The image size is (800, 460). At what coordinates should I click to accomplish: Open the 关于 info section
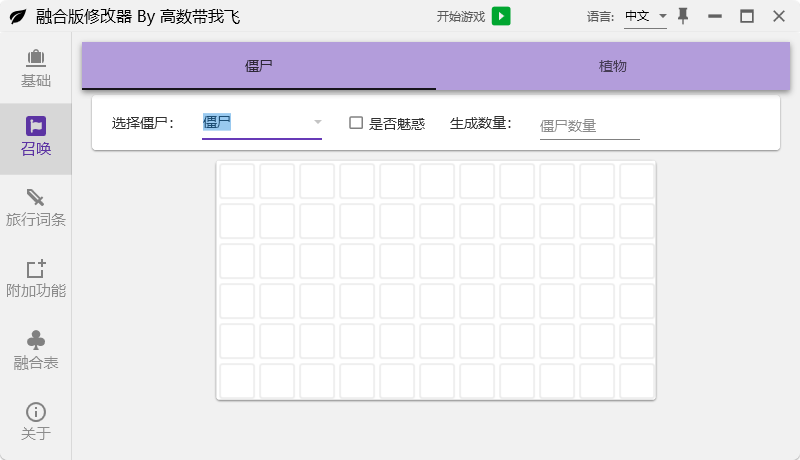(36, 422)
